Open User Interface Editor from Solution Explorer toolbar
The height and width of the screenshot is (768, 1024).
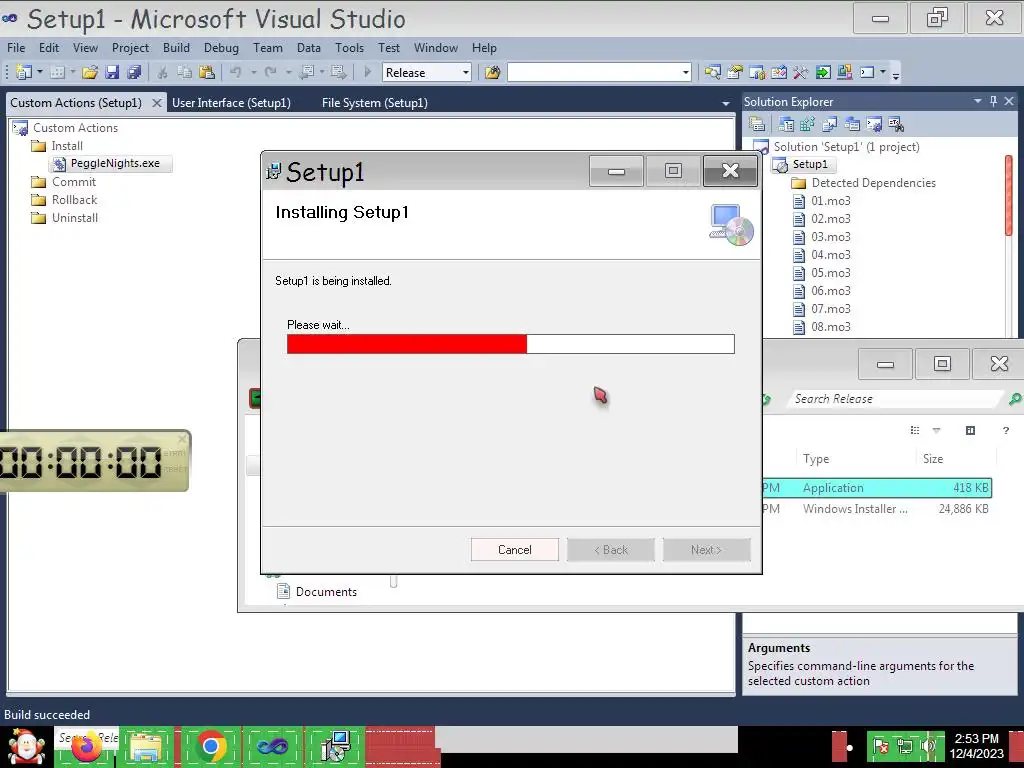coord(852,124)
